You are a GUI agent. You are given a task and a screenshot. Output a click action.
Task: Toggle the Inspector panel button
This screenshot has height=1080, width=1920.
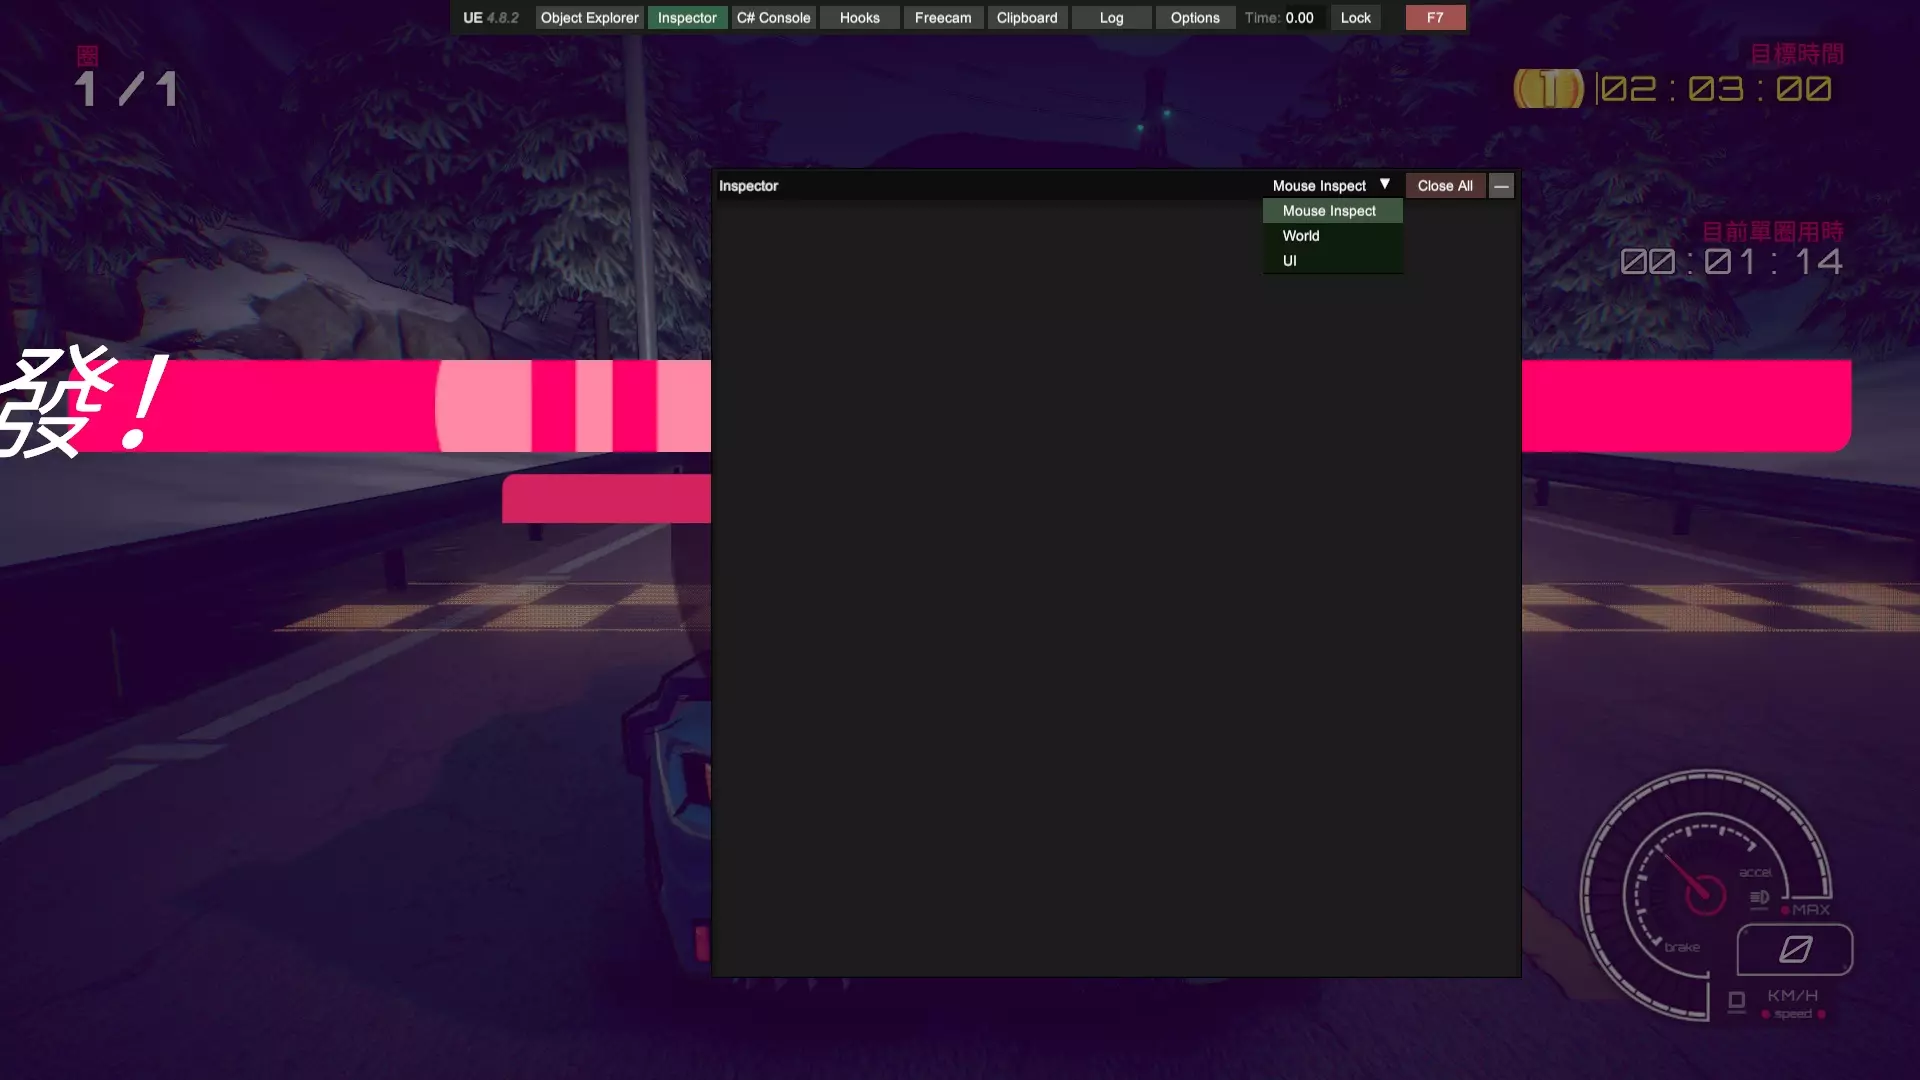[687, 18]
